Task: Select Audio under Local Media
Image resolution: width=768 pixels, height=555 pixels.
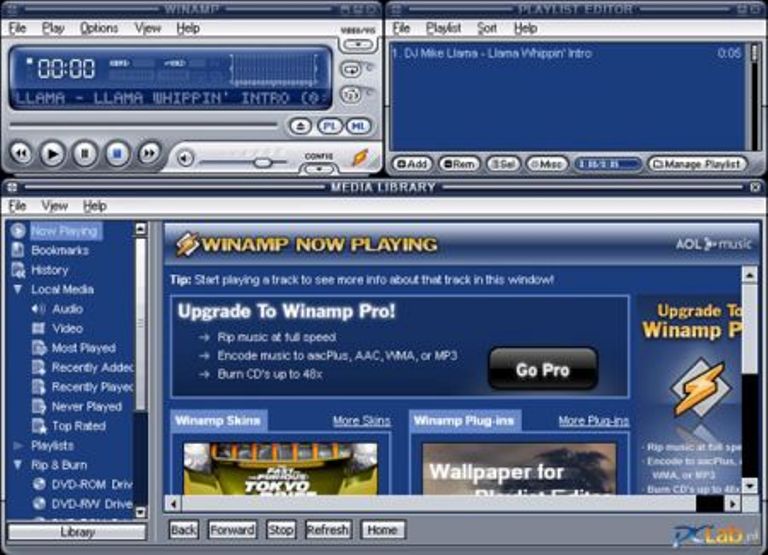Action: tap(68, 309)
